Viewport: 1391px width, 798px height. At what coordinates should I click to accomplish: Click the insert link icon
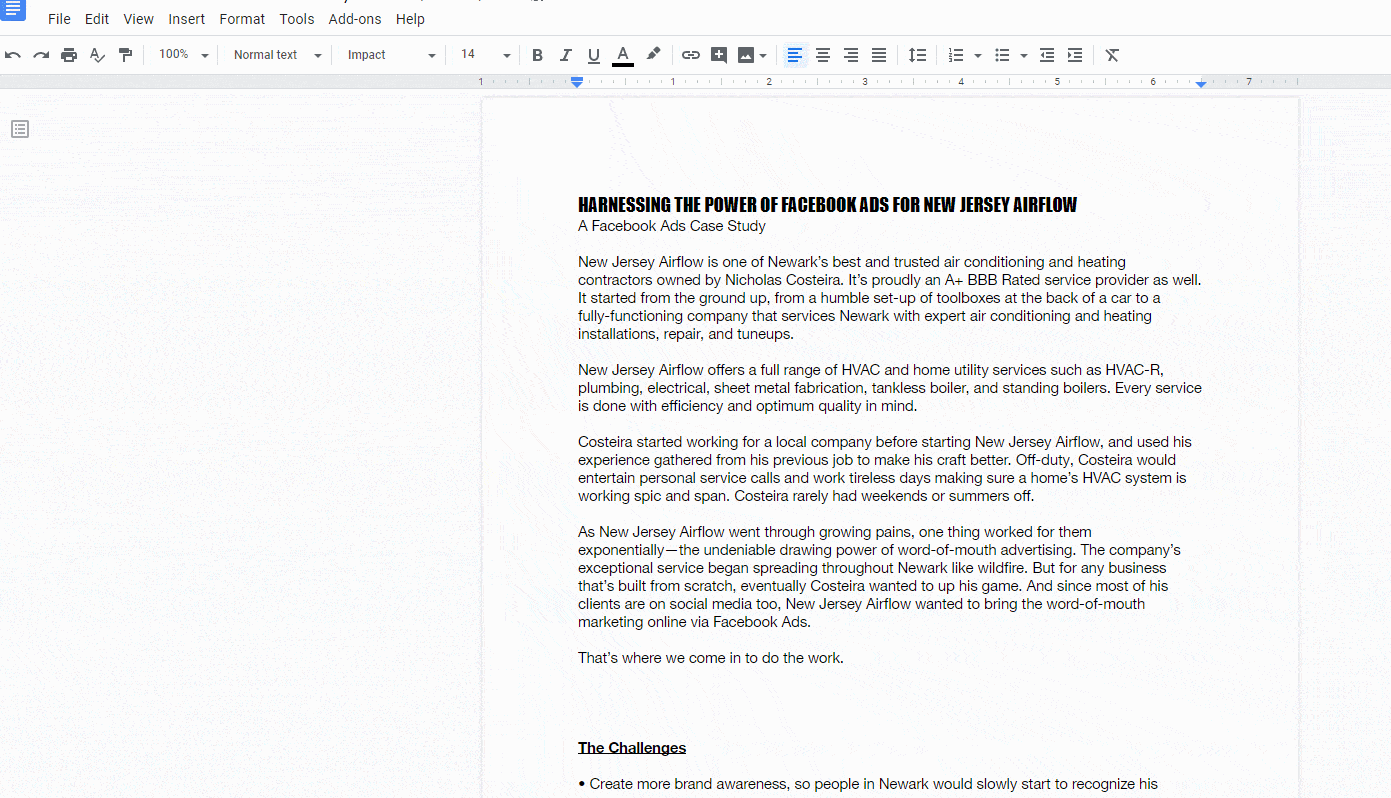[x=691, y=55]
